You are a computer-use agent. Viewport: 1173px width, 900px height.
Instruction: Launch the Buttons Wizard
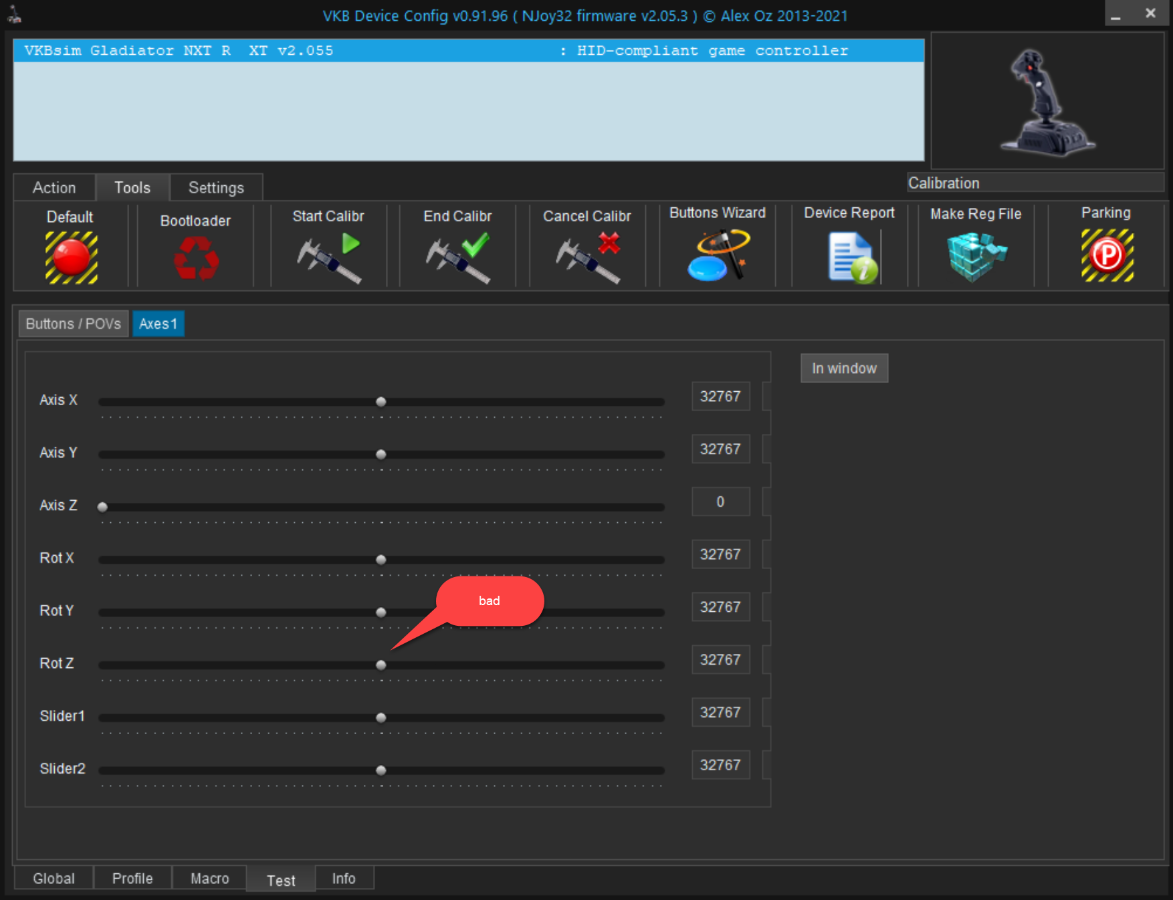point(718,256)
